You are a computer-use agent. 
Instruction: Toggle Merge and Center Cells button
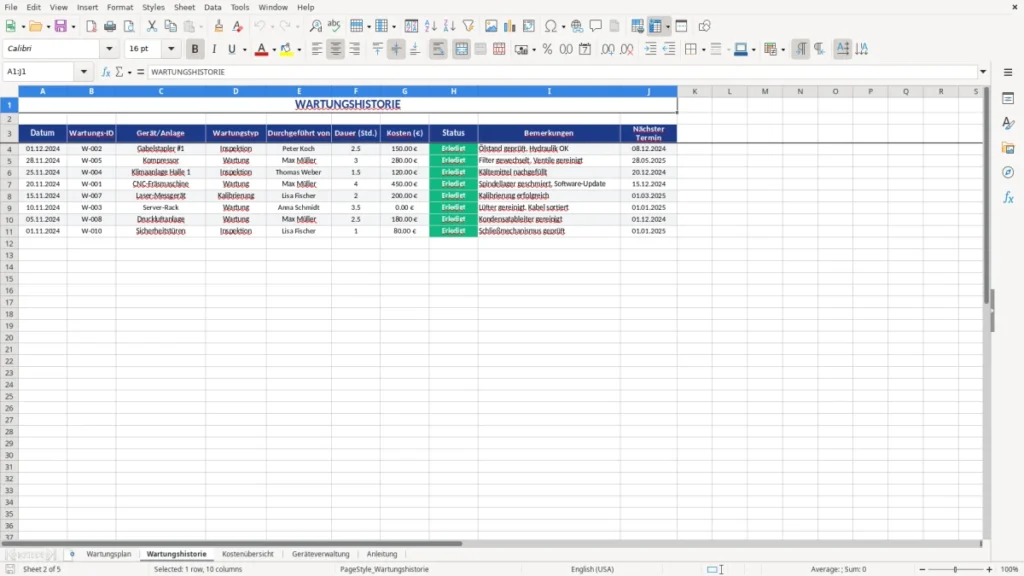pyautogui.click(x=461, y=49)
